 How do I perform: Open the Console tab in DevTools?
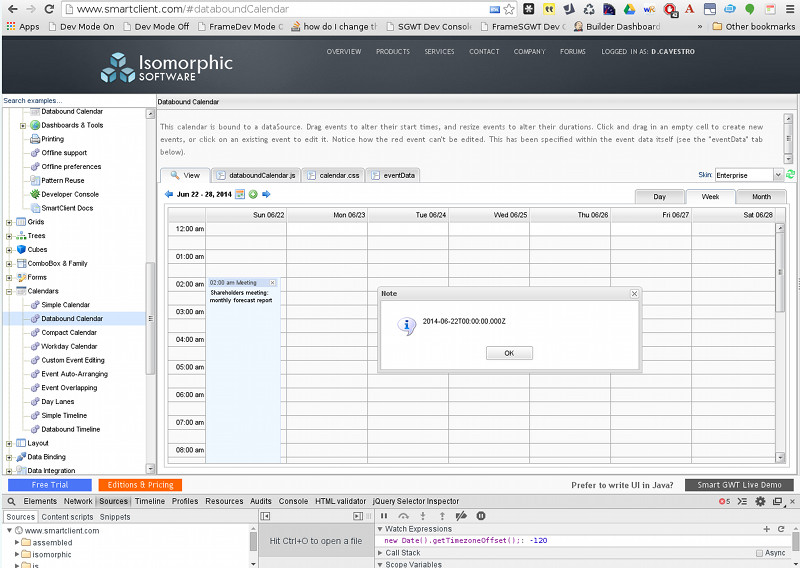(293, 501)
